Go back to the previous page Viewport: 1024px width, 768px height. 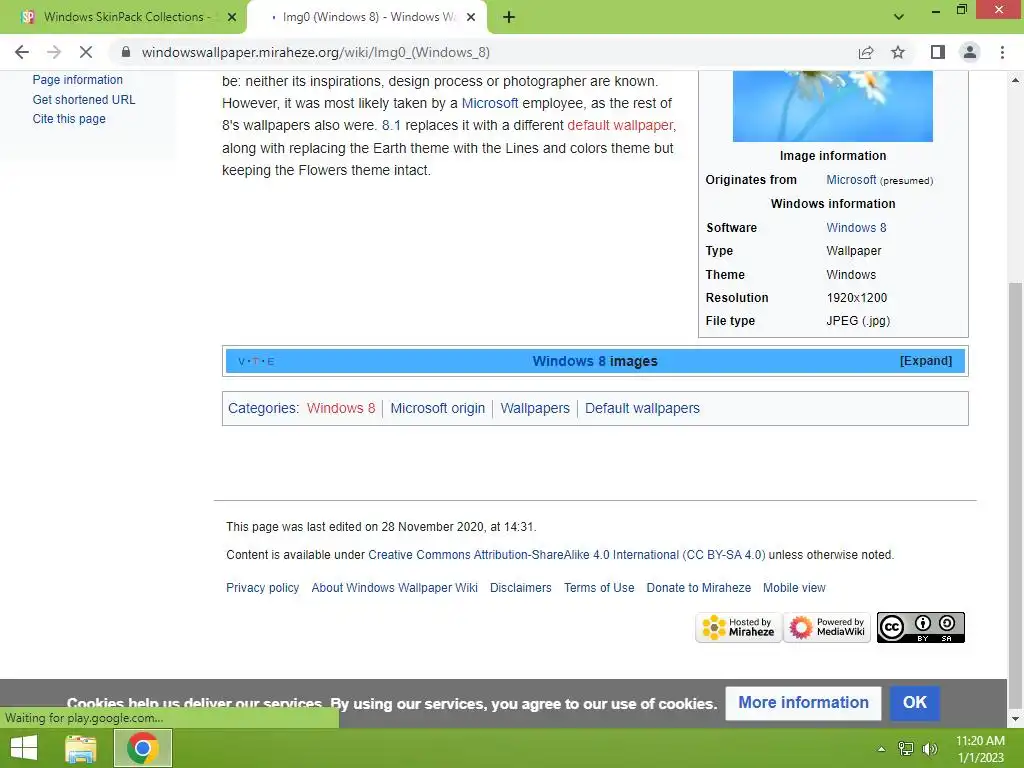22,52
